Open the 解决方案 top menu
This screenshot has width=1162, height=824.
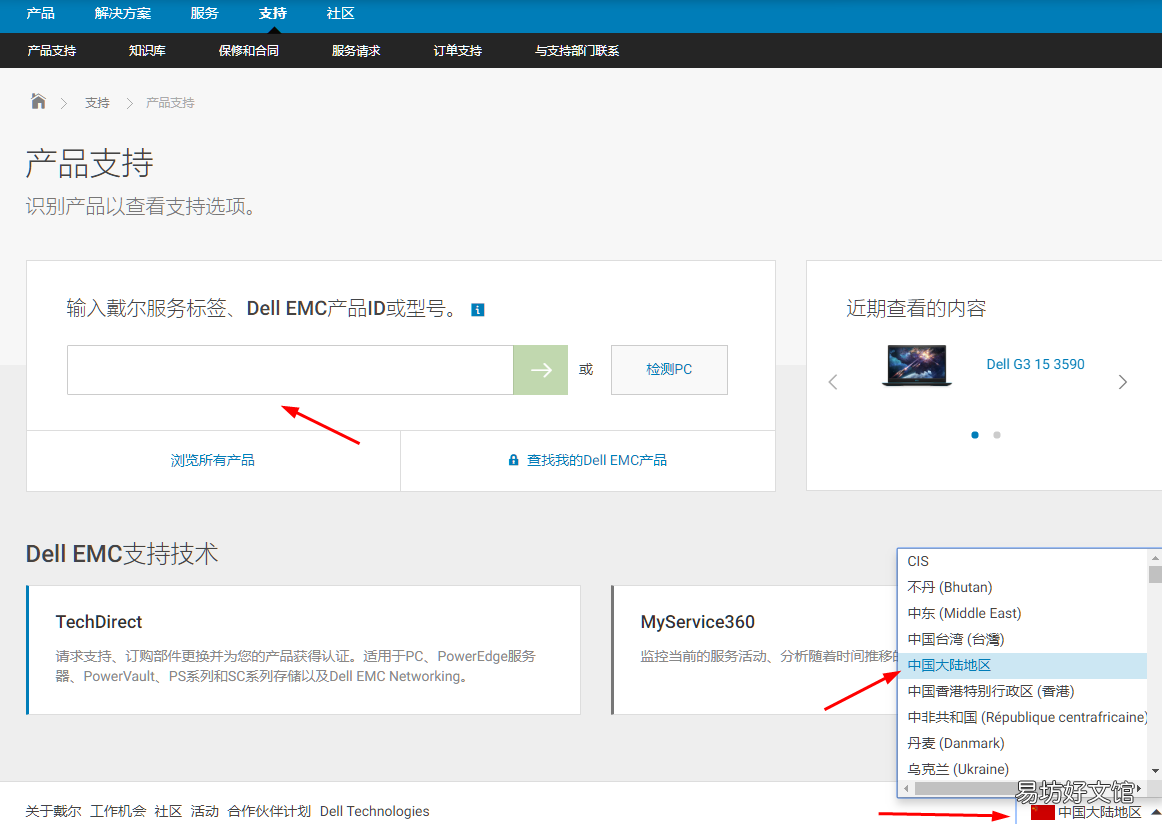[x=123, y=13]
